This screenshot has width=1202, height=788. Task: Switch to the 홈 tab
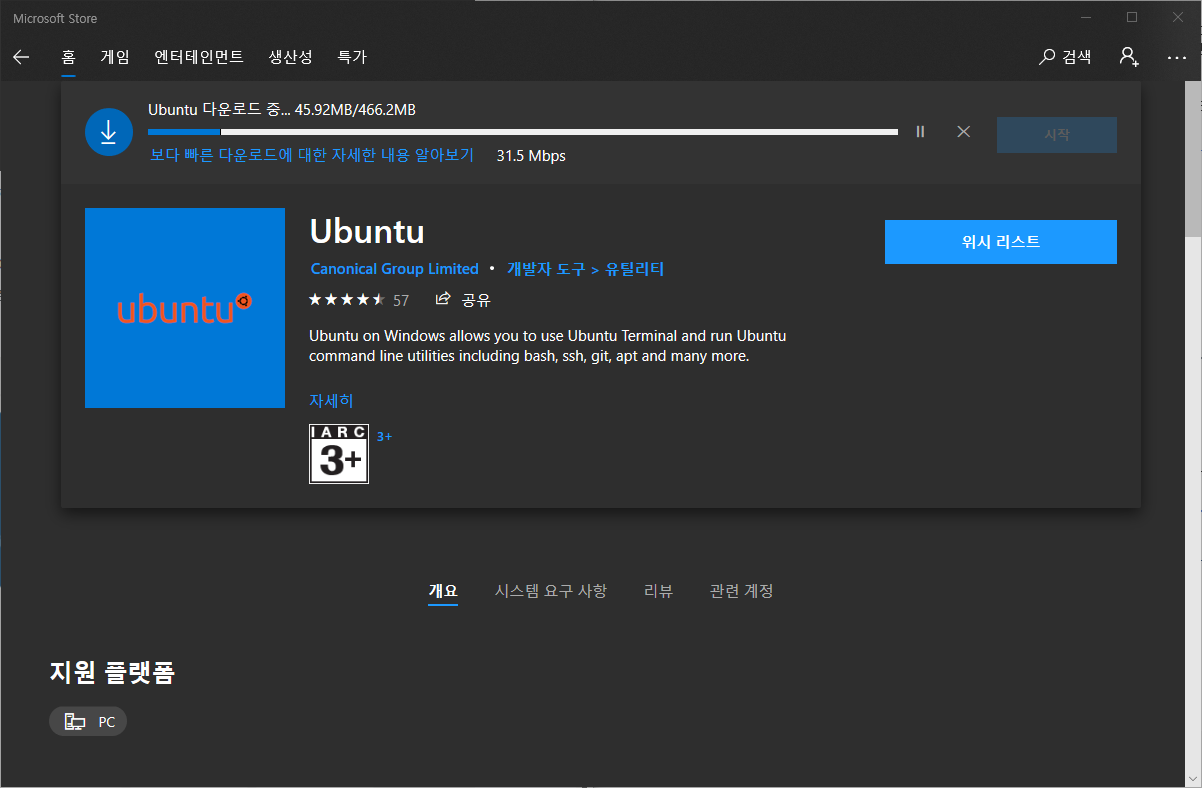click(68, 57)
